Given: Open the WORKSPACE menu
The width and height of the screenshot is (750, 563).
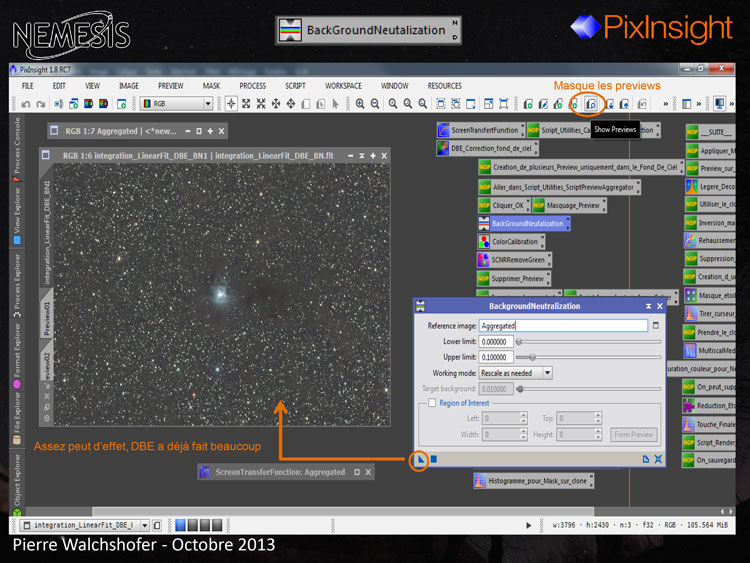Looking at the screenshot, I should (x=343, y=86).
